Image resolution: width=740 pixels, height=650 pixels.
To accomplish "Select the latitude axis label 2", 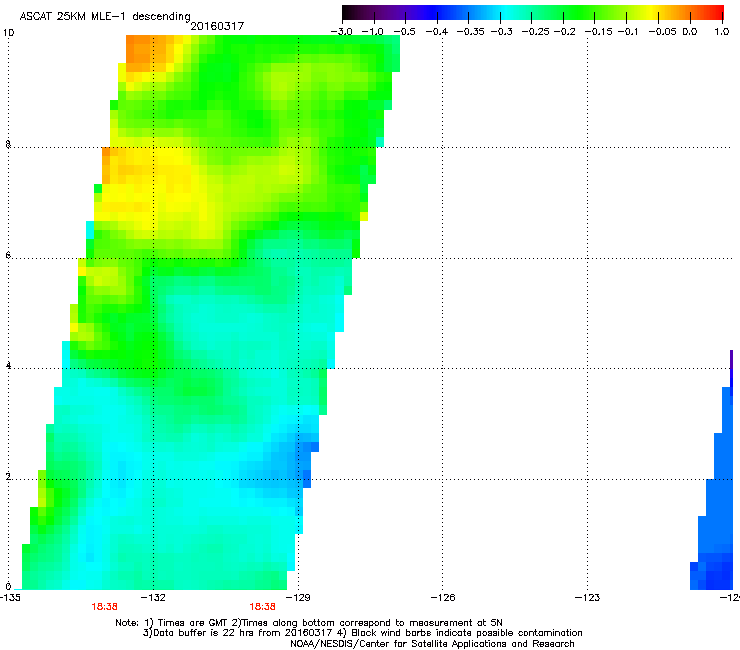I will pos(8,477).
